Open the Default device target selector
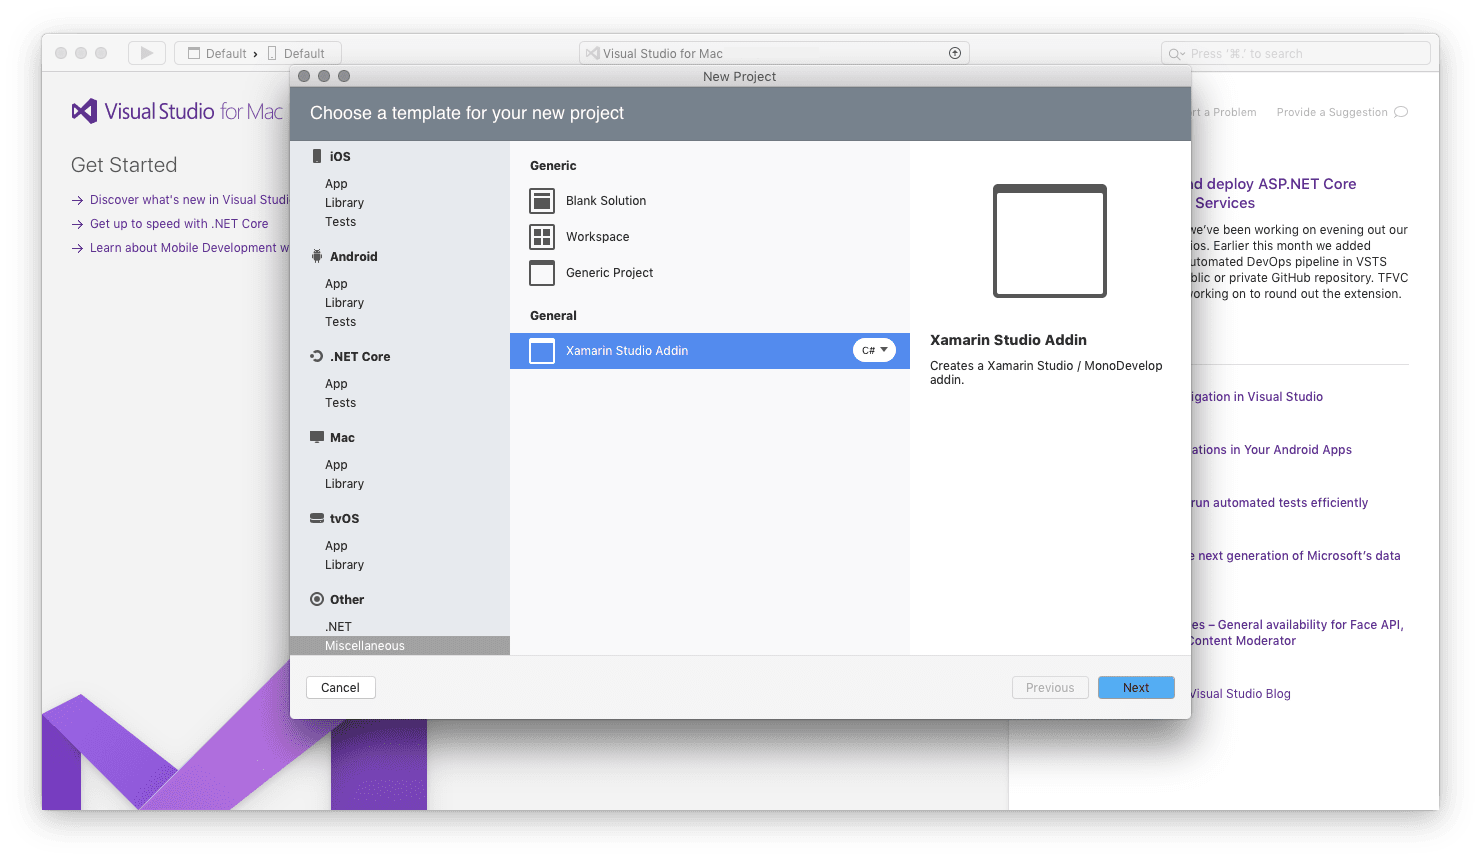This screenshot has height=860, width=1481. coord(296,53)
